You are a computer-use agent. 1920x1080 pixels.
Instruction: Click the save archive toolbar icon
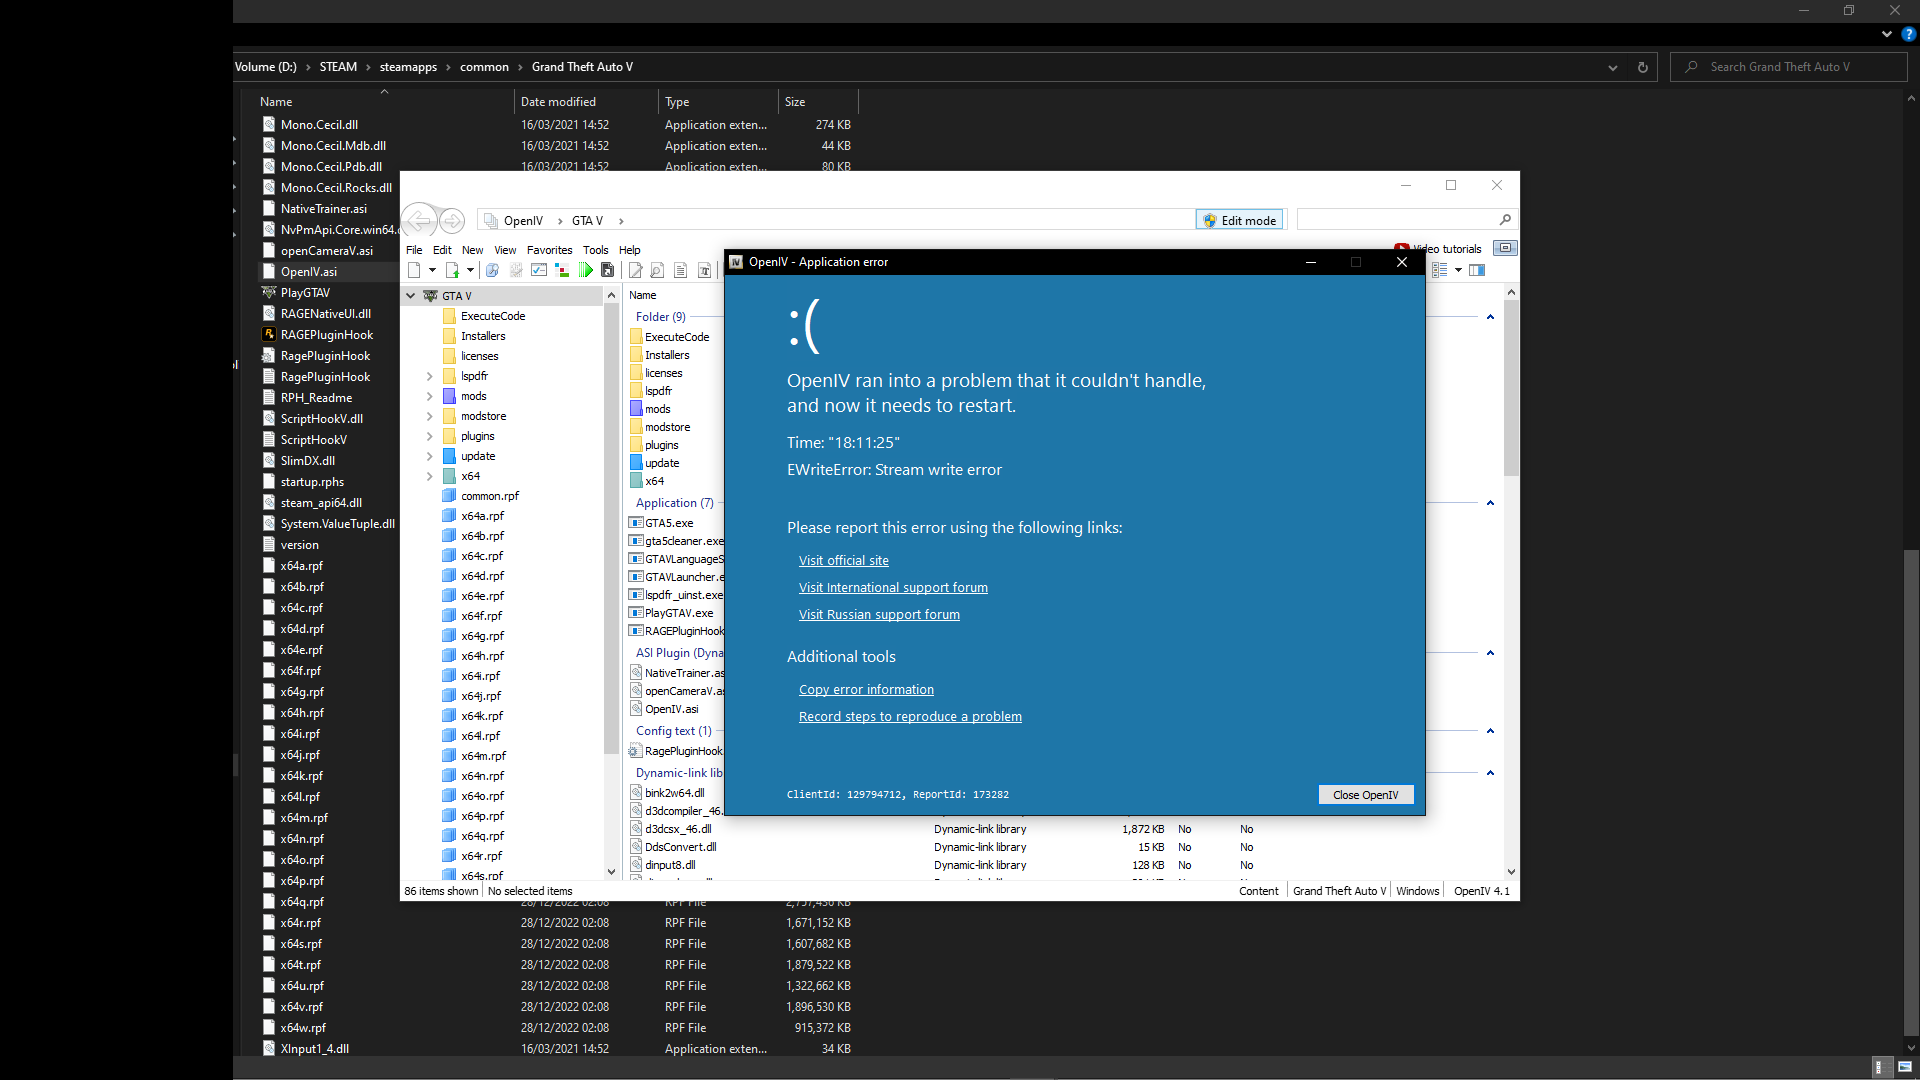pyautogui.click(x=607, y=270)
